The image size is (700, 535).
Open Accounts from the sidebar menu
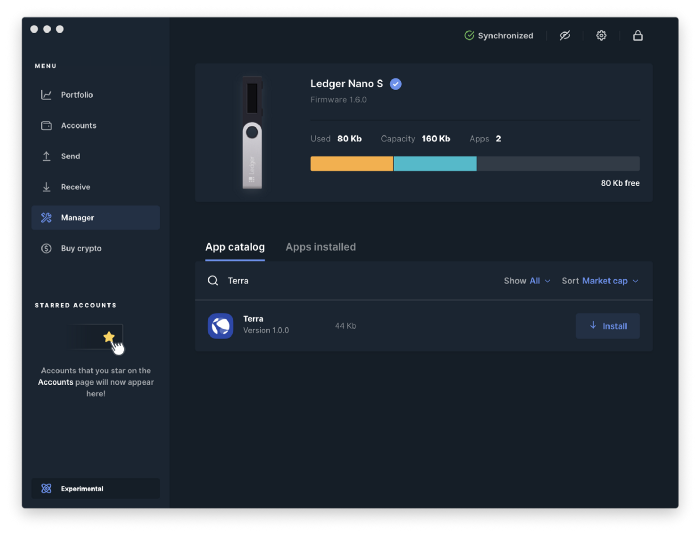96,125
